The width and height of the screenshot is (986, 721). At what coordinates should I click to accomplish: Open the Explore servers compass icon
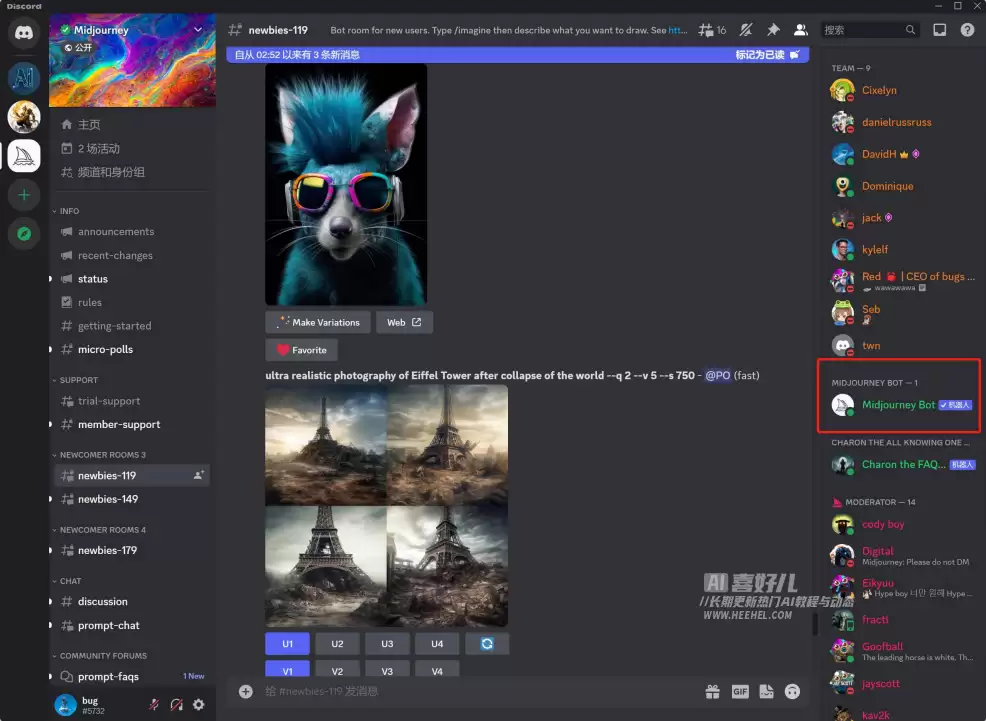coord(24,234)
